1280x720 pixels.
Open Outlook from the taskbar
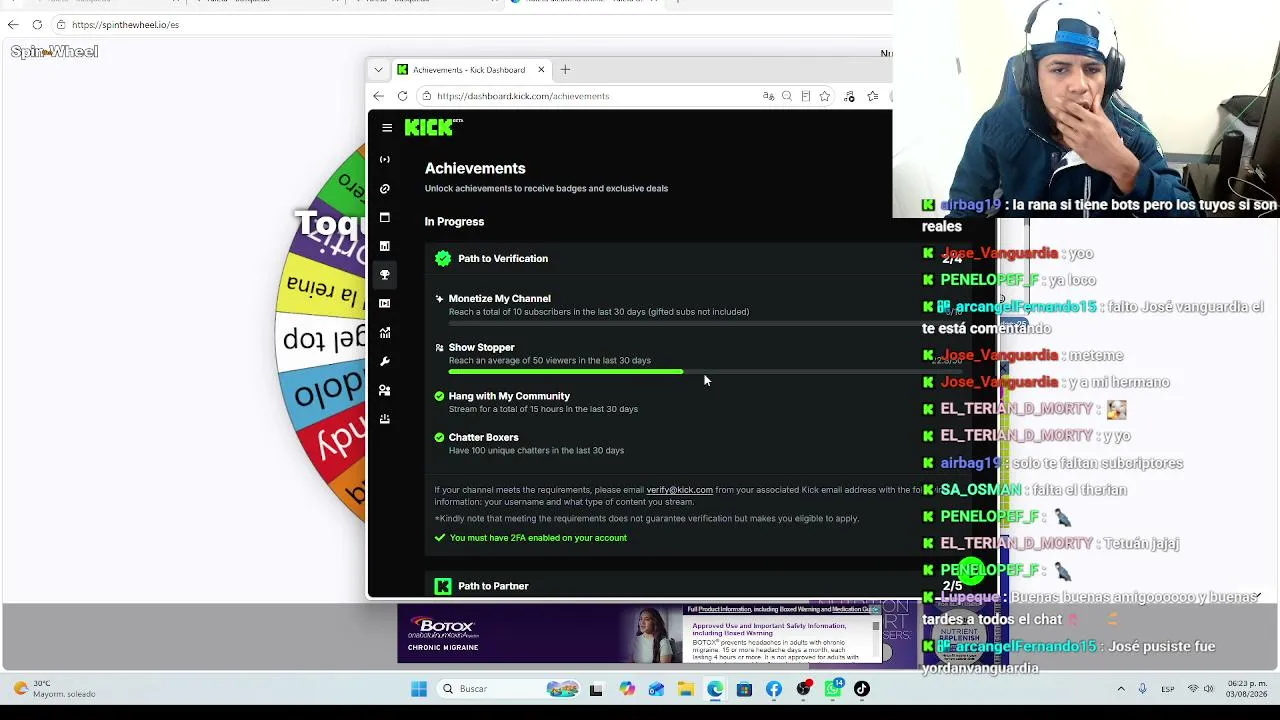(656, 689)
